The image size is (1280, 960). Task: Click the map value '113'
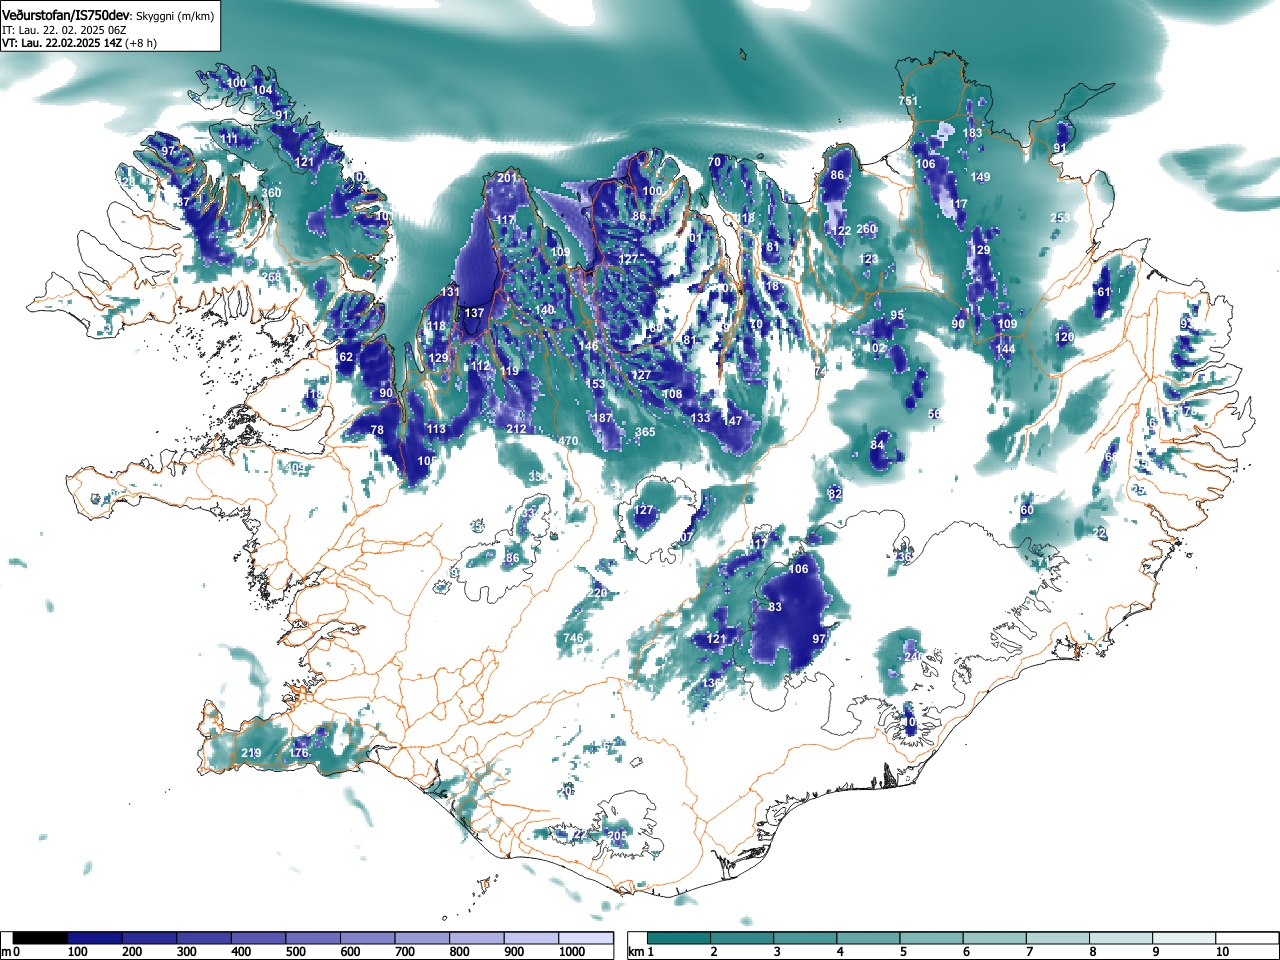437,430
